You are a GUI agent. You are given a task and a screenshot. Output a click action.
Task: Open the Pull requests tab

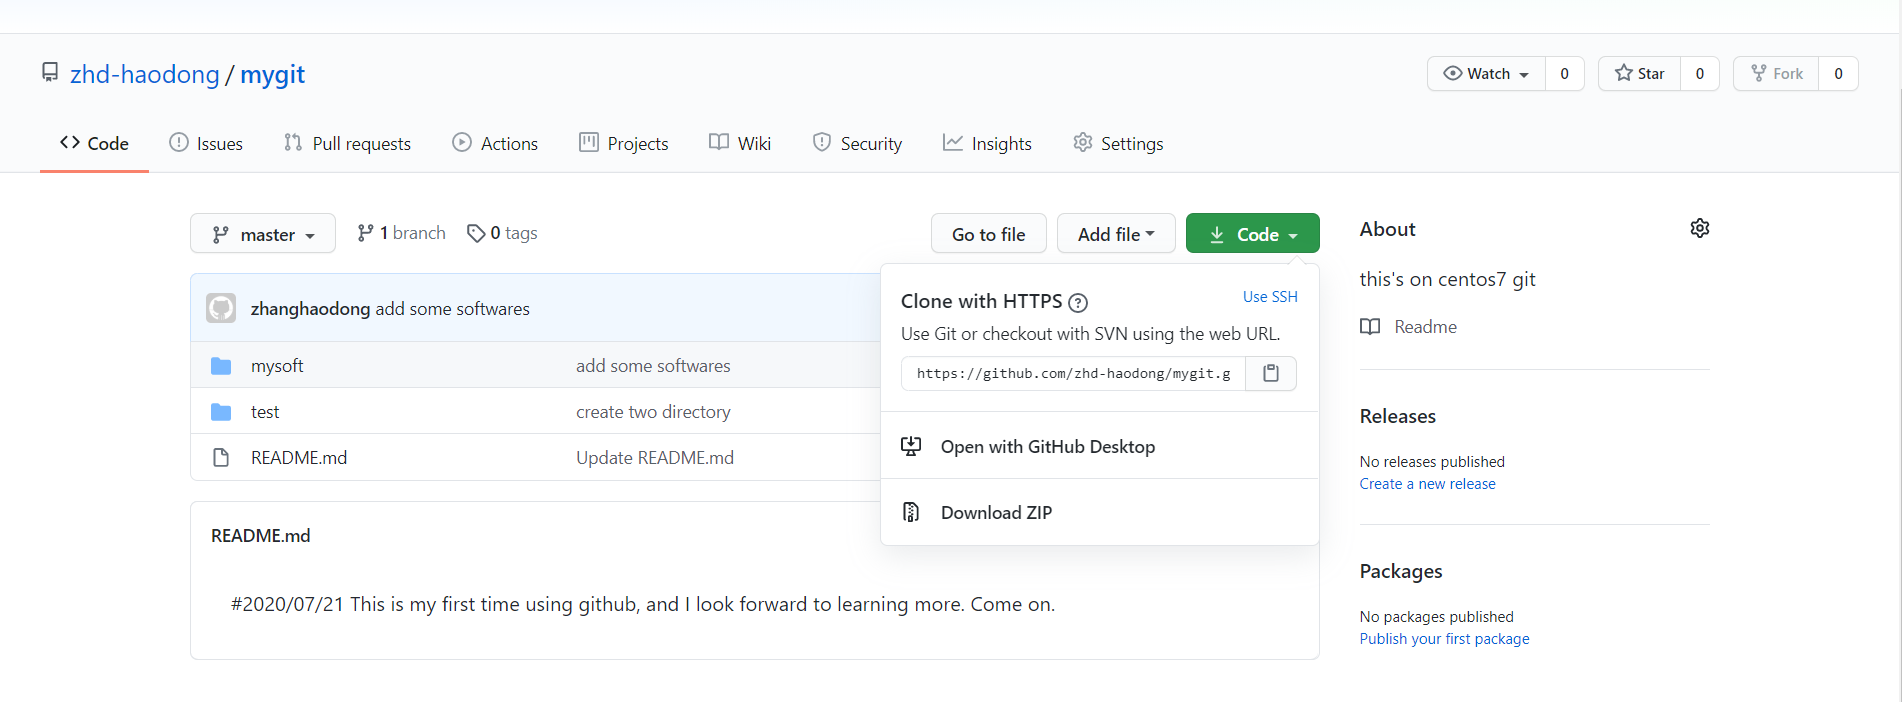(347, 143)
